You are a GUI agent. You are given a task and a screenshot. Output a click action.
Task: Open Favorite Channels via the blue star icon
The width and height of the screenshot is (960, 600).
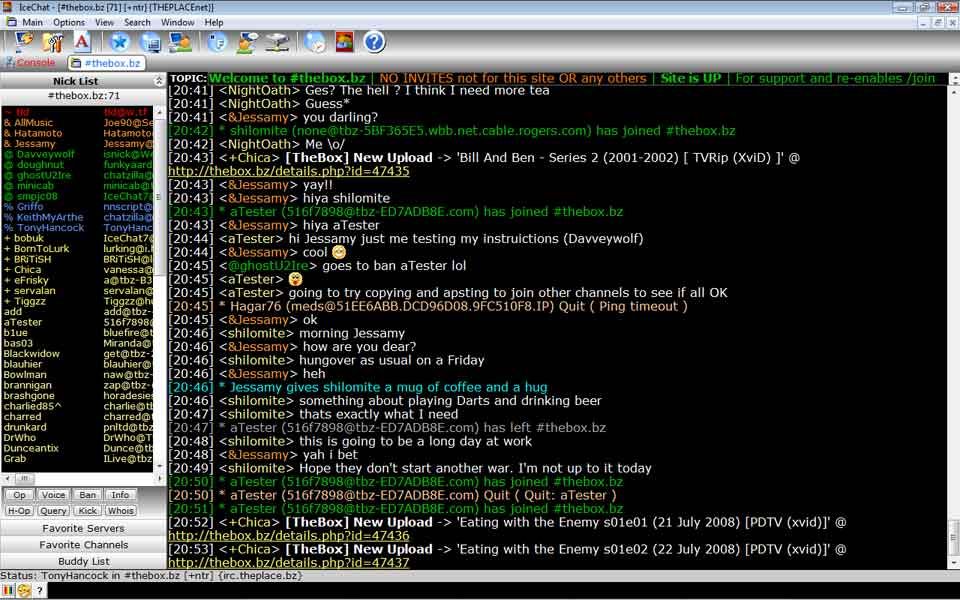coord(119,42)
